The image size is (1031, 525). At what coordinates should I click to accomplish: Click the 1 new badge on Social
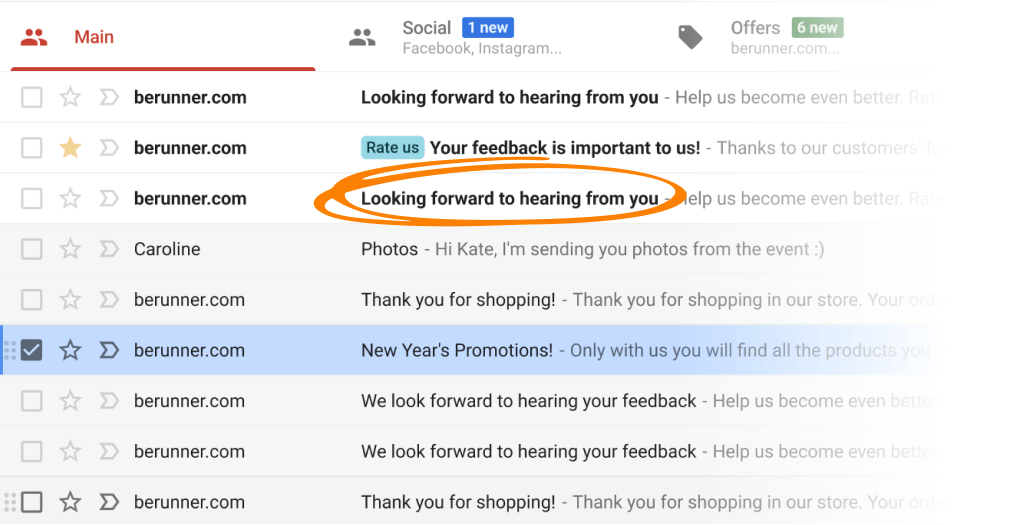pyautogui.click(x=488, y=28)
